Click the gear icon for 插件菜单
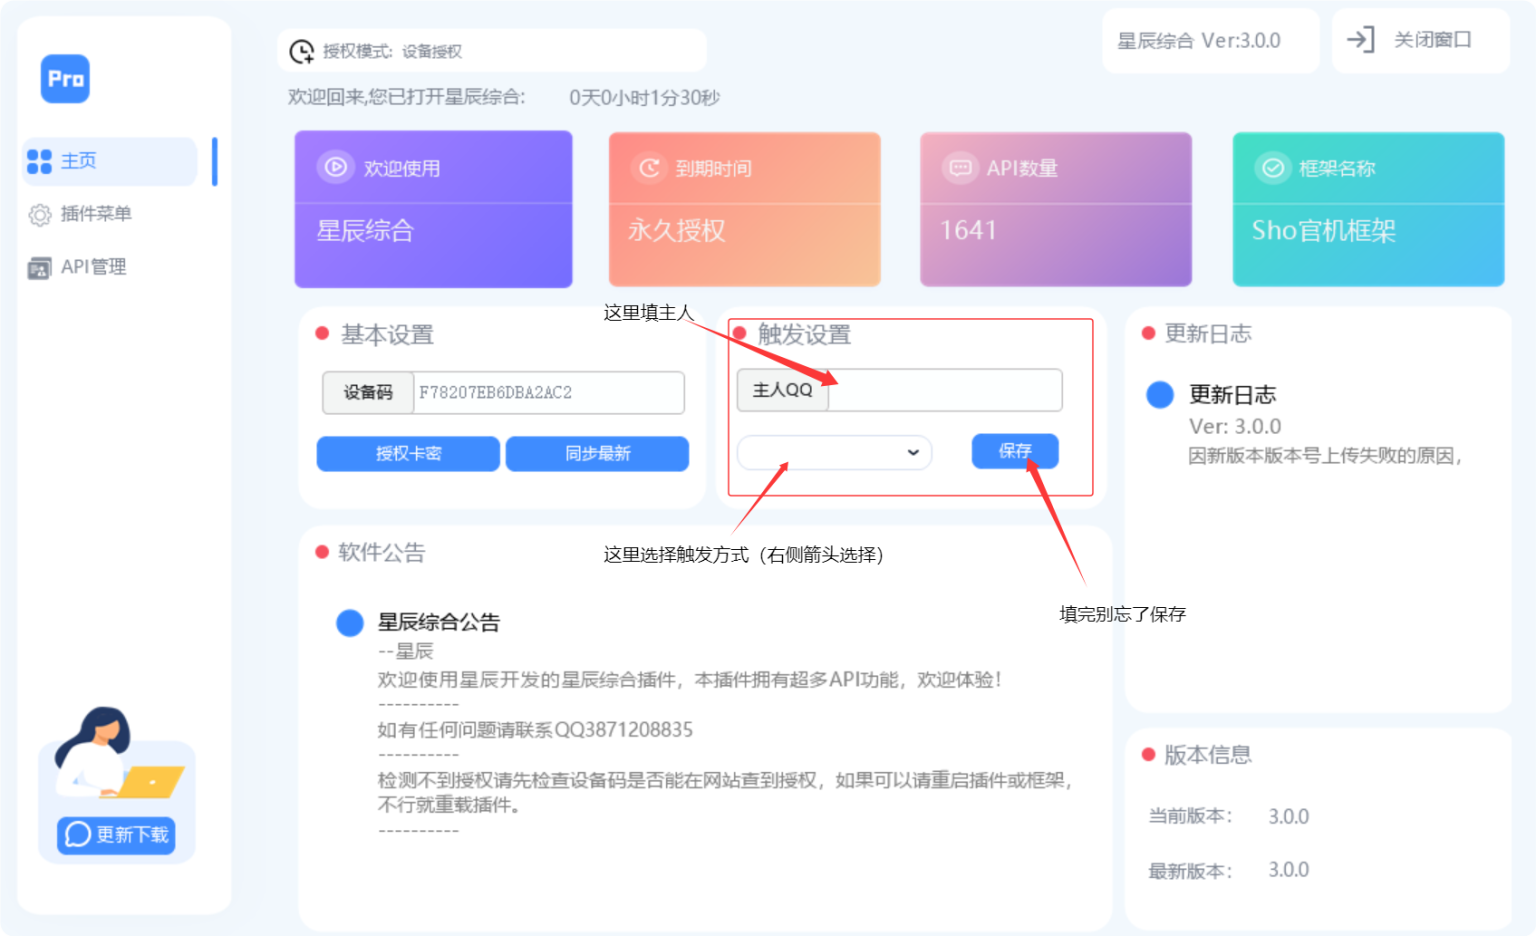1536x936 pixels. (x=39, y=214)
